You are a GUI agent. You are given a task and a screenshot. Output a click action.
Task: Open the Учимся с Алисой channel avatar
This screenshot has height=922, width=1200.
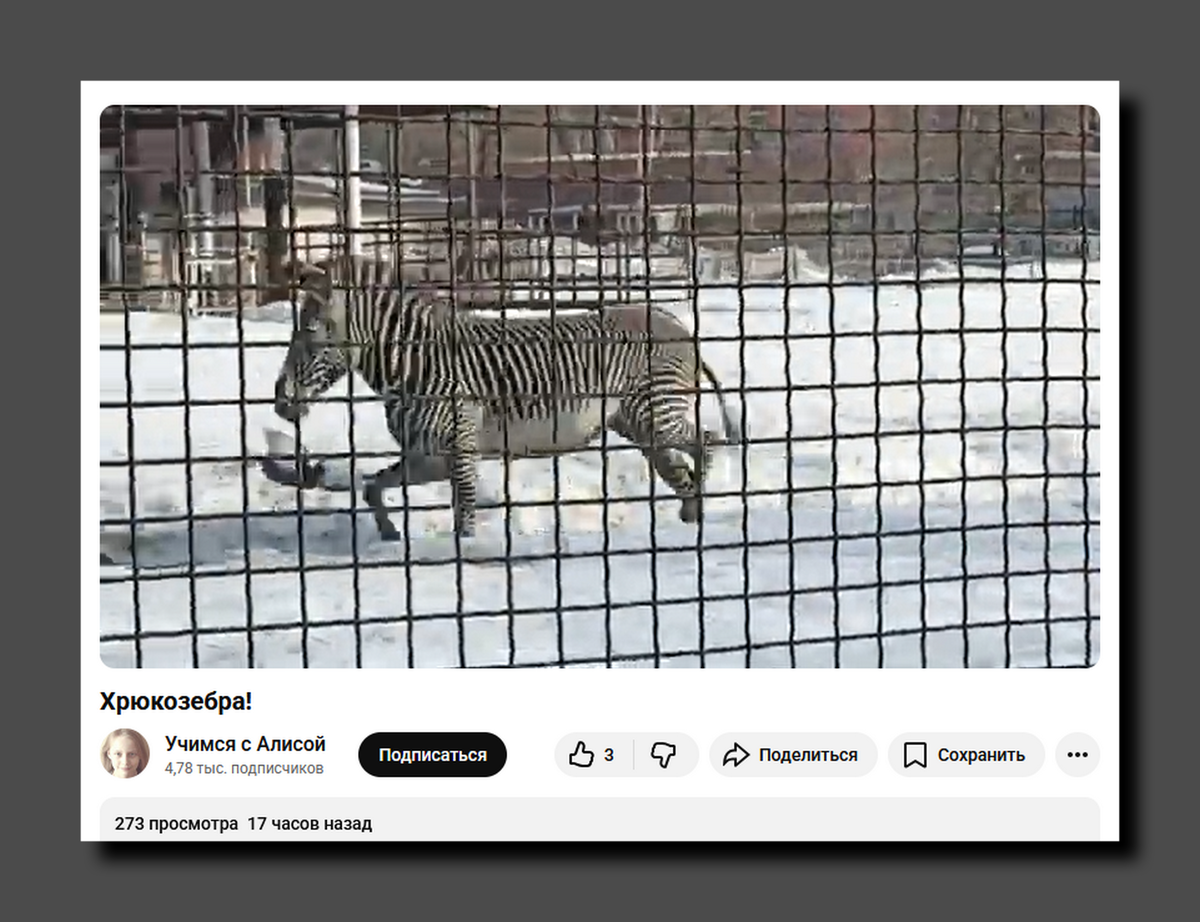point(125,754)
